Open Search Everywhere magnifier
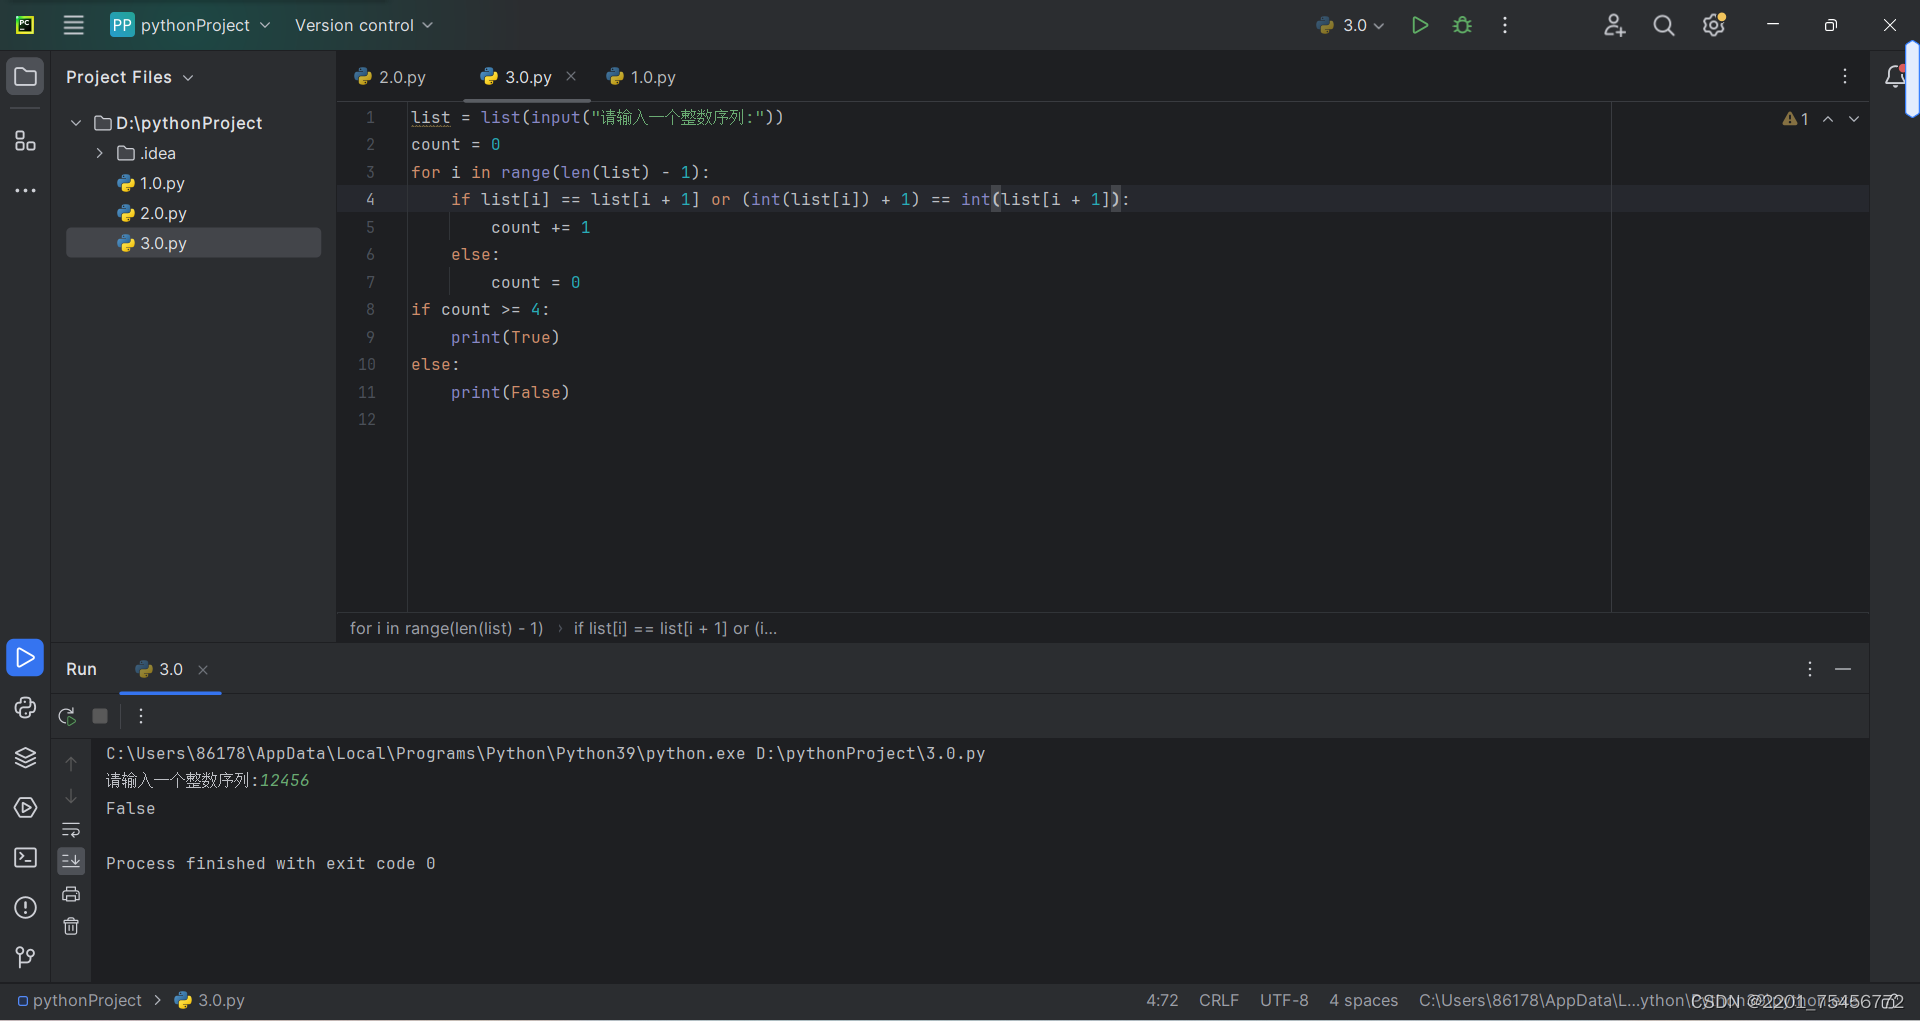The height and width of the screenshot is (1021, 1920). tap(1664, 25)
